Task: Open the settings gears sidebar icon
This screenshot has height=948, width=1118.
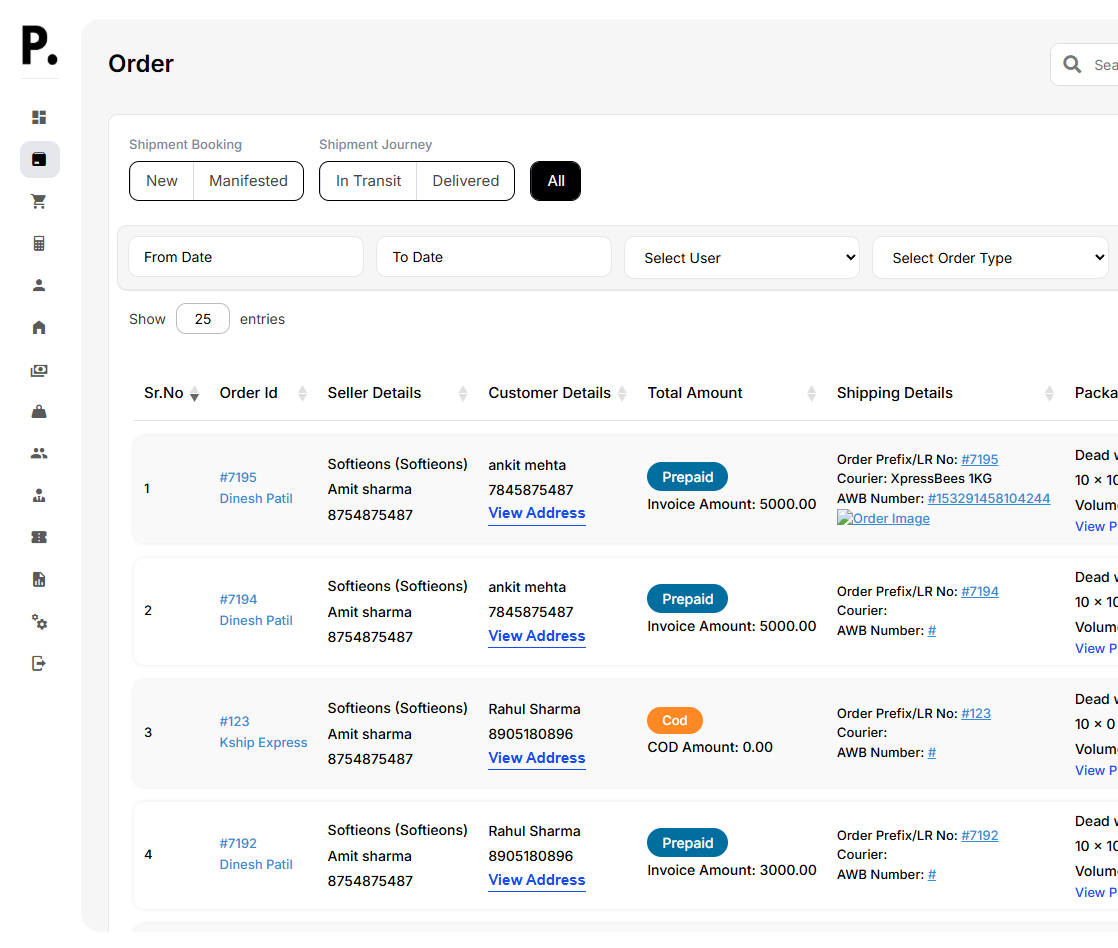Action: click(39, 622)
